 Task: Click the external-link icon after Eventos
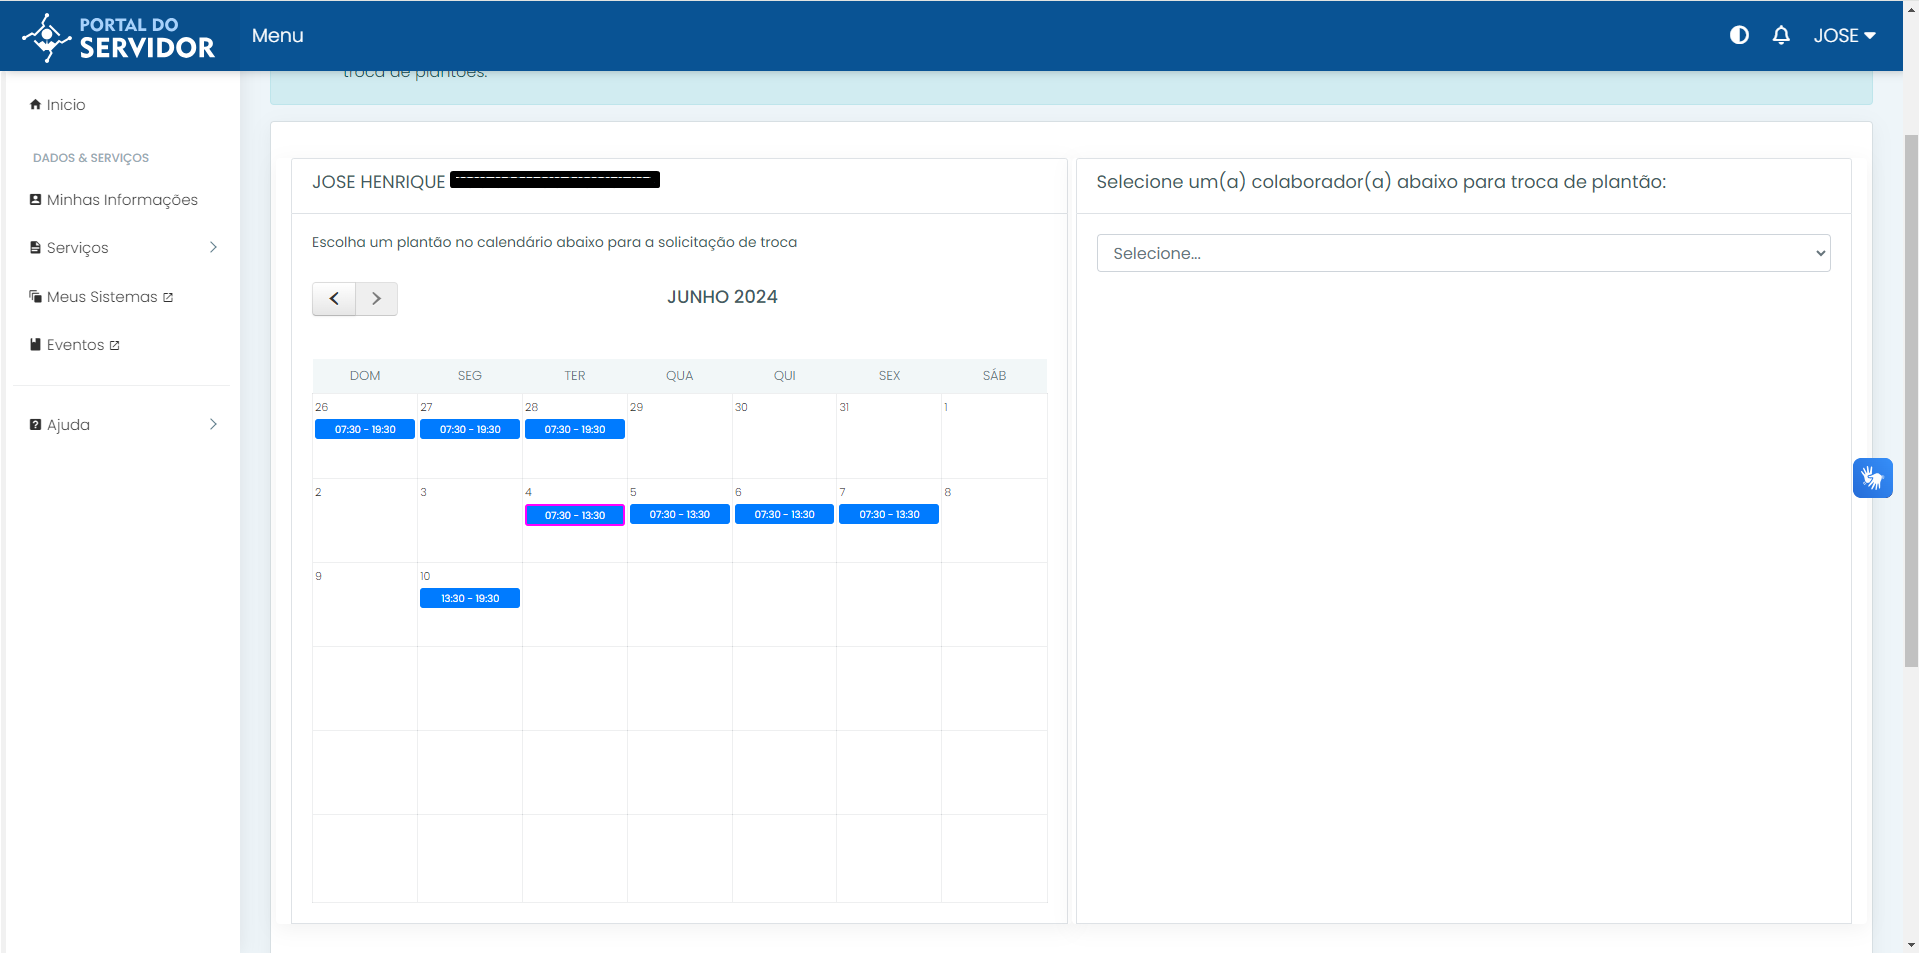click(x=114, y=345)
